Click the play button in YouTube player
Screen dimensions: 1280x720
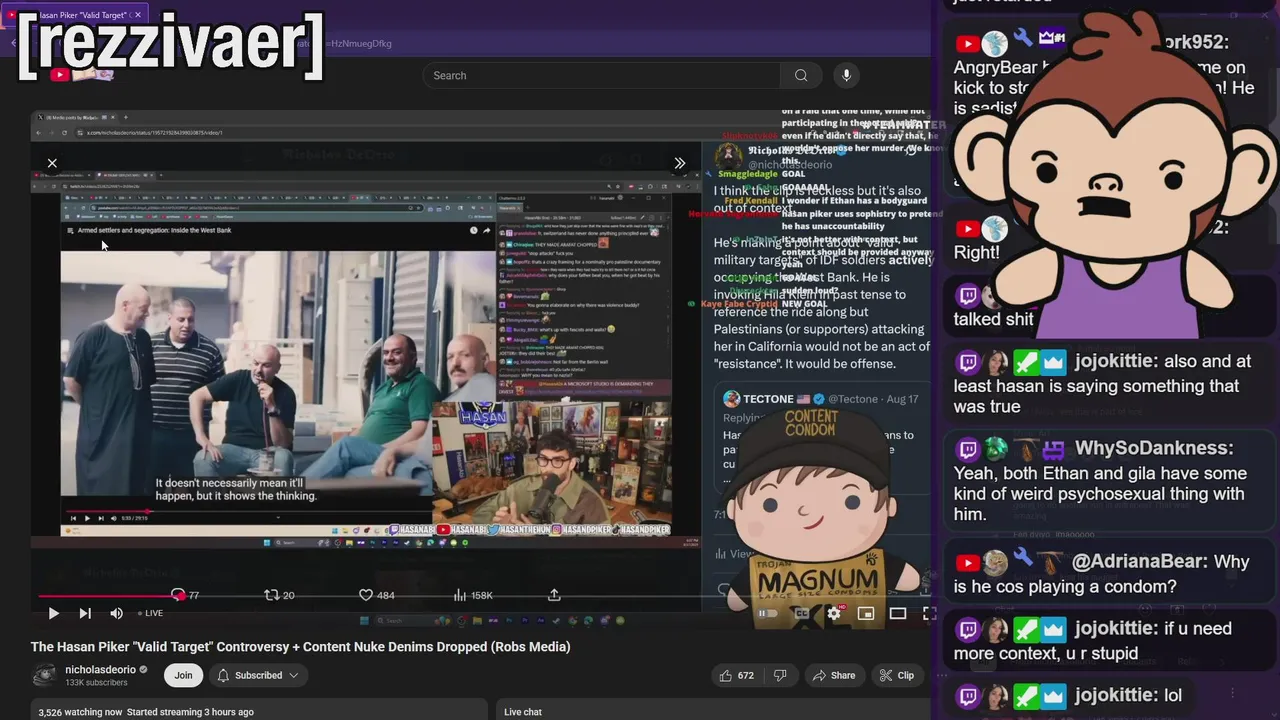point(53,613)
